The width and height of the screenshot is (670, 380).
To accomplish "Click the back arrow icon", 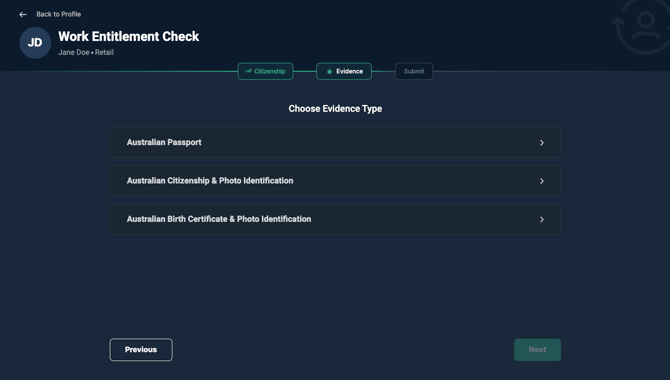I will [x=23, y=15].
